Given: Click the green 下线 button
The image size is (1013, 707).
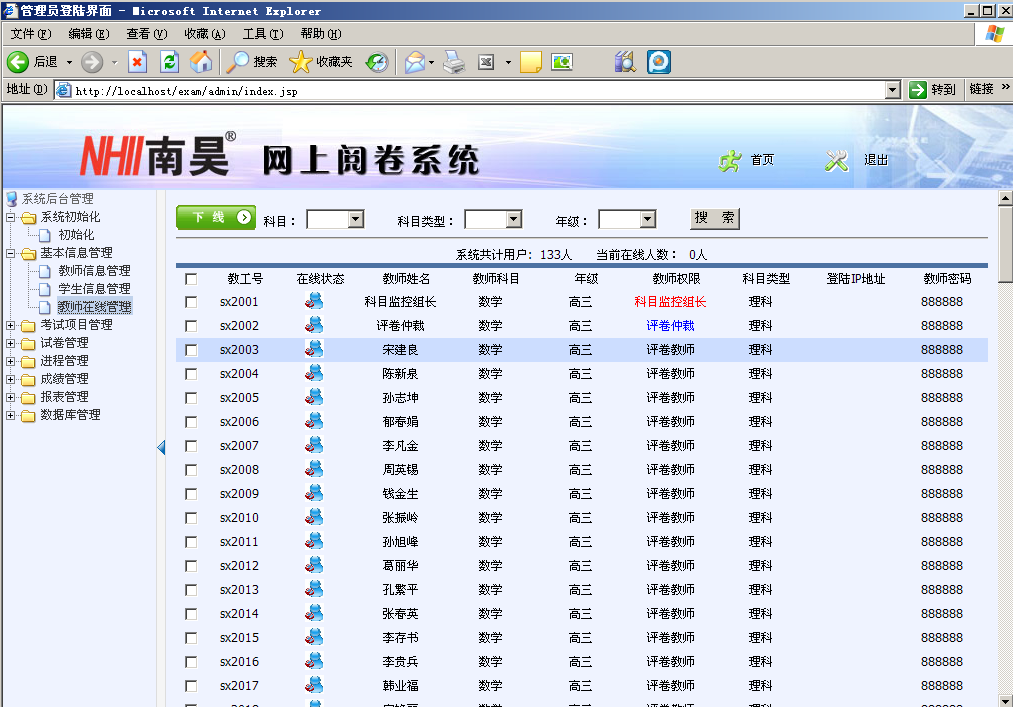Looking at the screenshot, I should [216, 218].
